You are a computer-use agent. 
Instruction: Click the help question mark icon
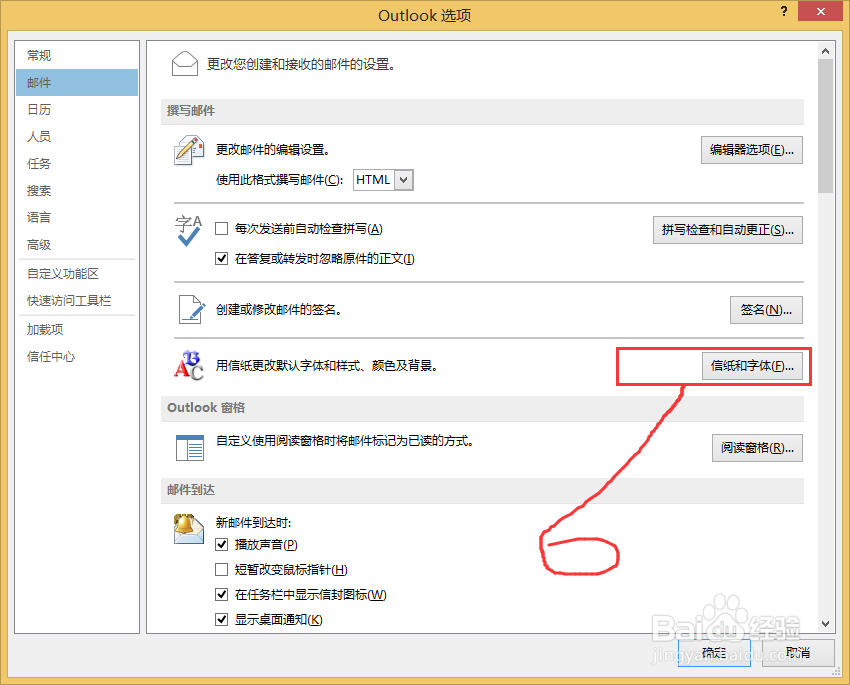coord(783,11)
